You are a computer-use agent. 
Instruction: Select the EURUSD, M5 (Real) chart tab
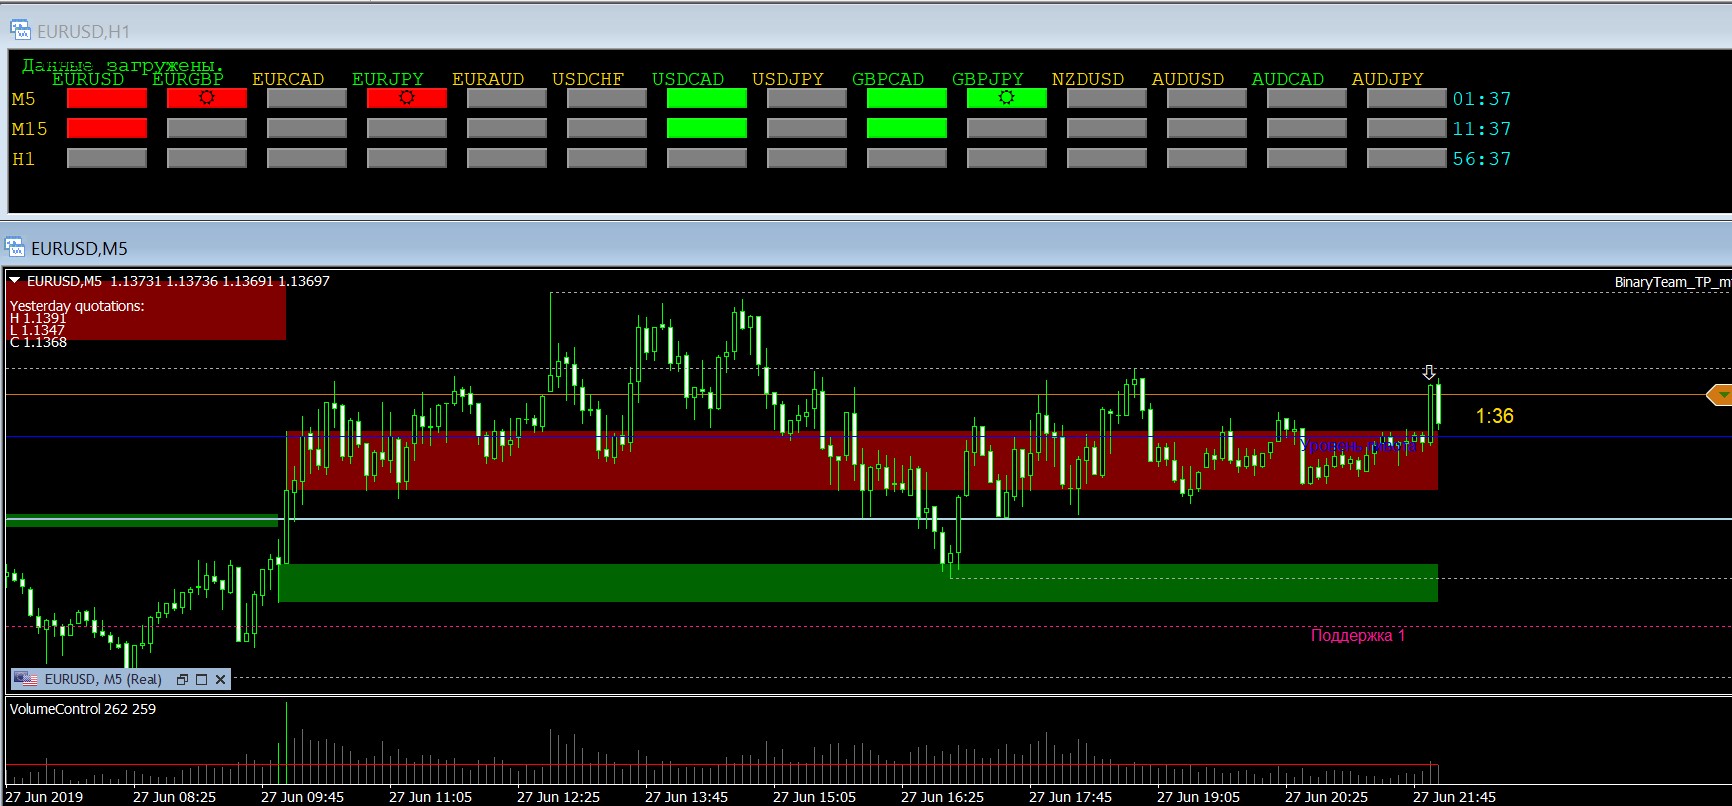103,679
